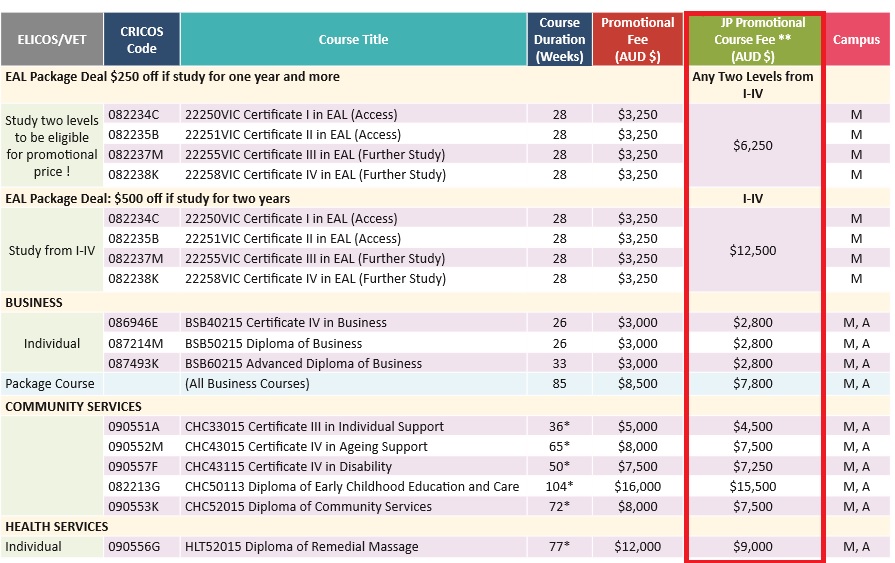Click 'HLT52015 Diploma of Remedial Massage'
This screenshot has height=563, width=895.
[301, 546]
